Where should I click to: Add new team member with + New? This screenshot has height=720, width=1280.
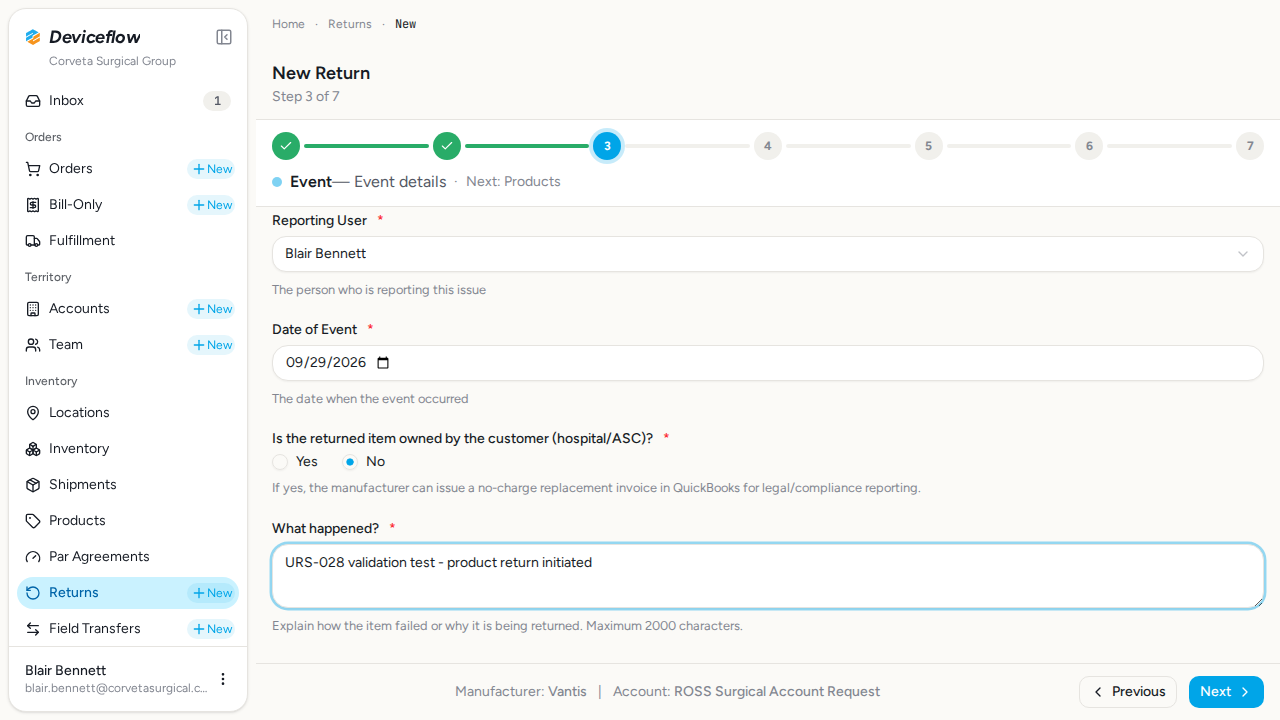[212, 345]
